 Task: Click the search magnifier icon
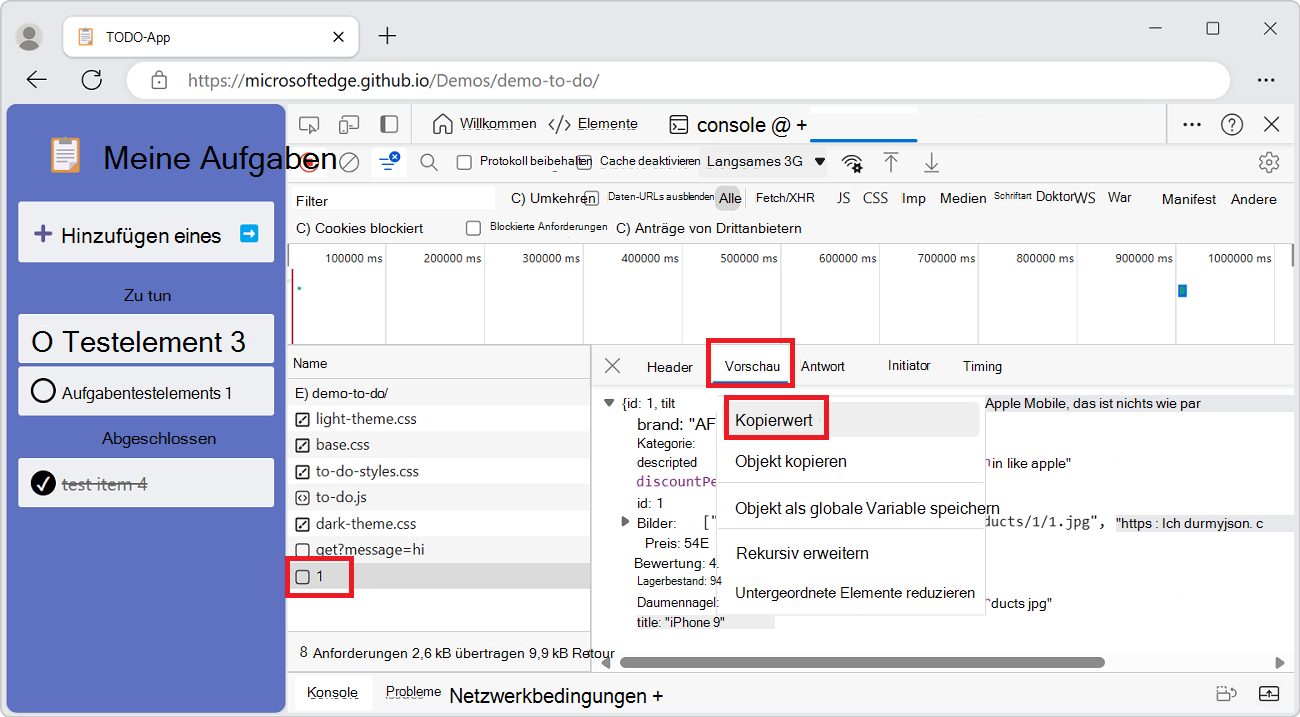click(x=429, y=162)
